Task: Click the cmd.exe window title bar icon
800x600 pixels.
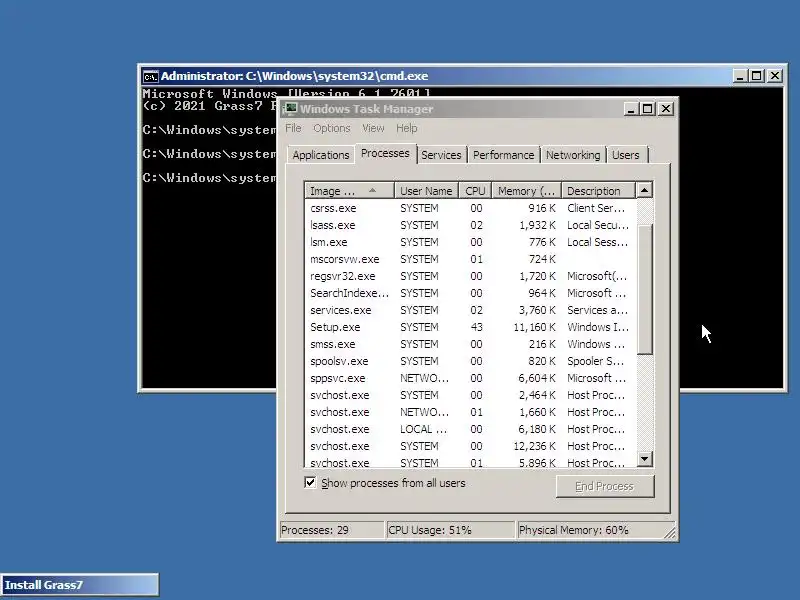Action: point(151,77)
